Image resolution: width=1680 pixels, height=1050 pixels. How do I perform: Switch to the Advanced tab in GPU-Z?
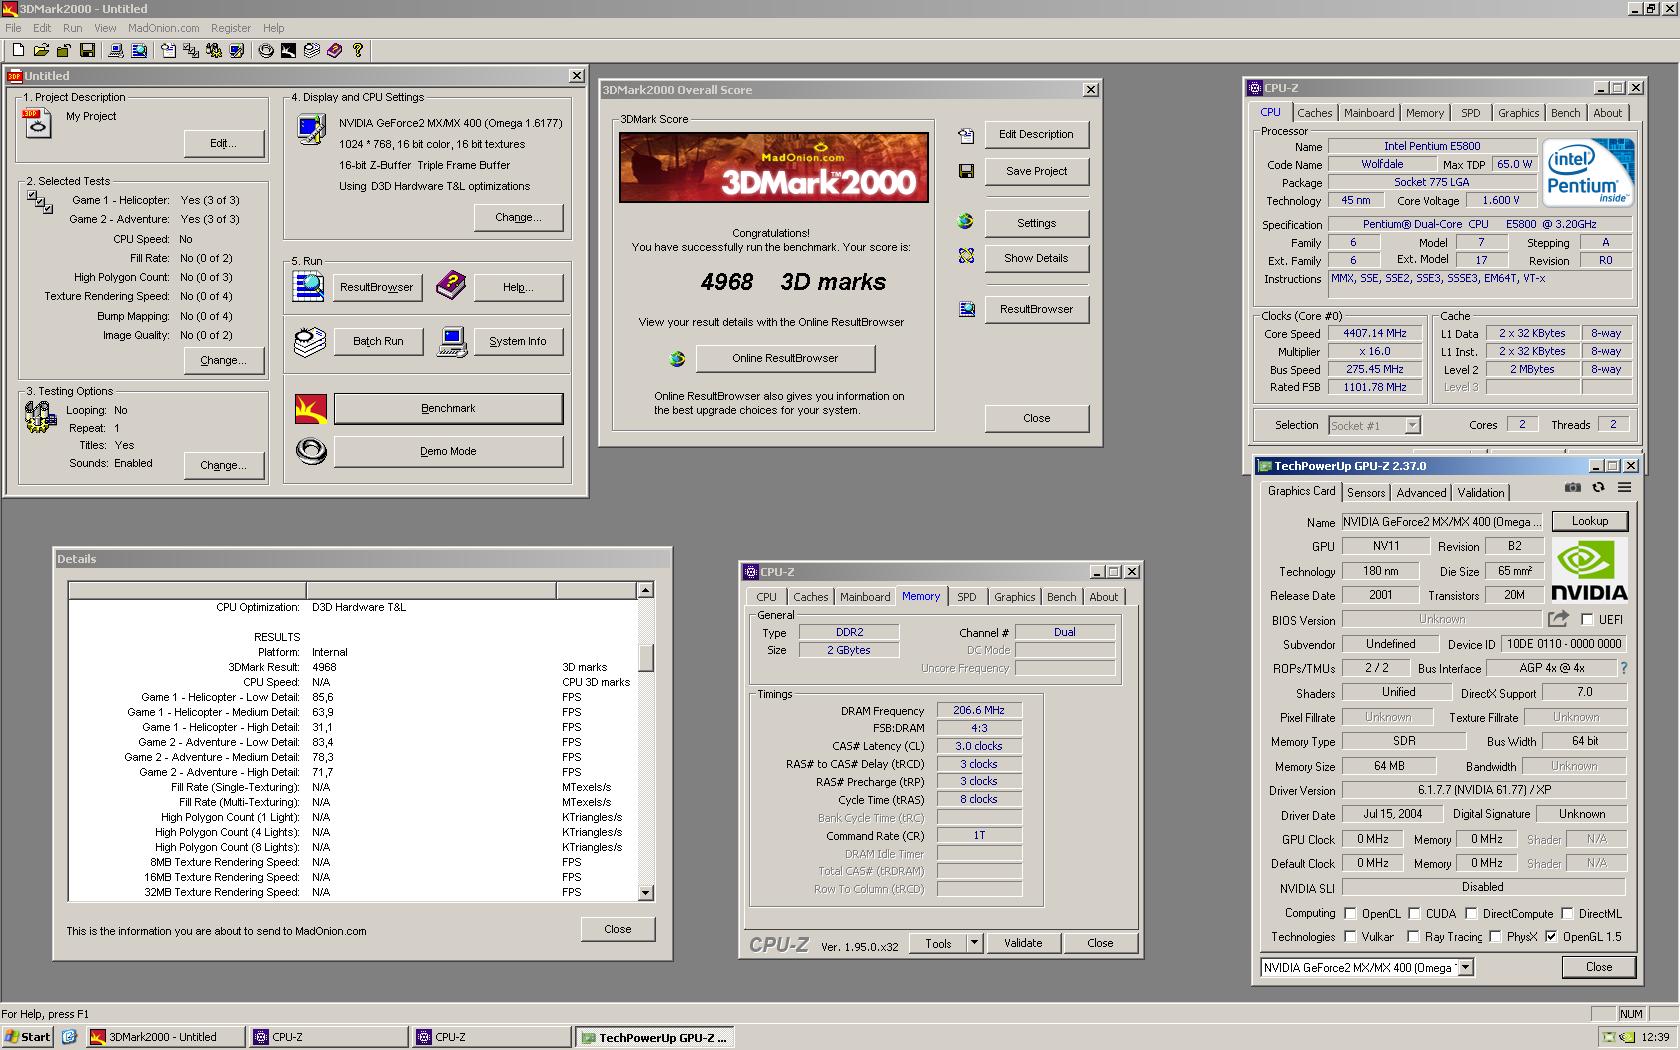(1421, 492)
